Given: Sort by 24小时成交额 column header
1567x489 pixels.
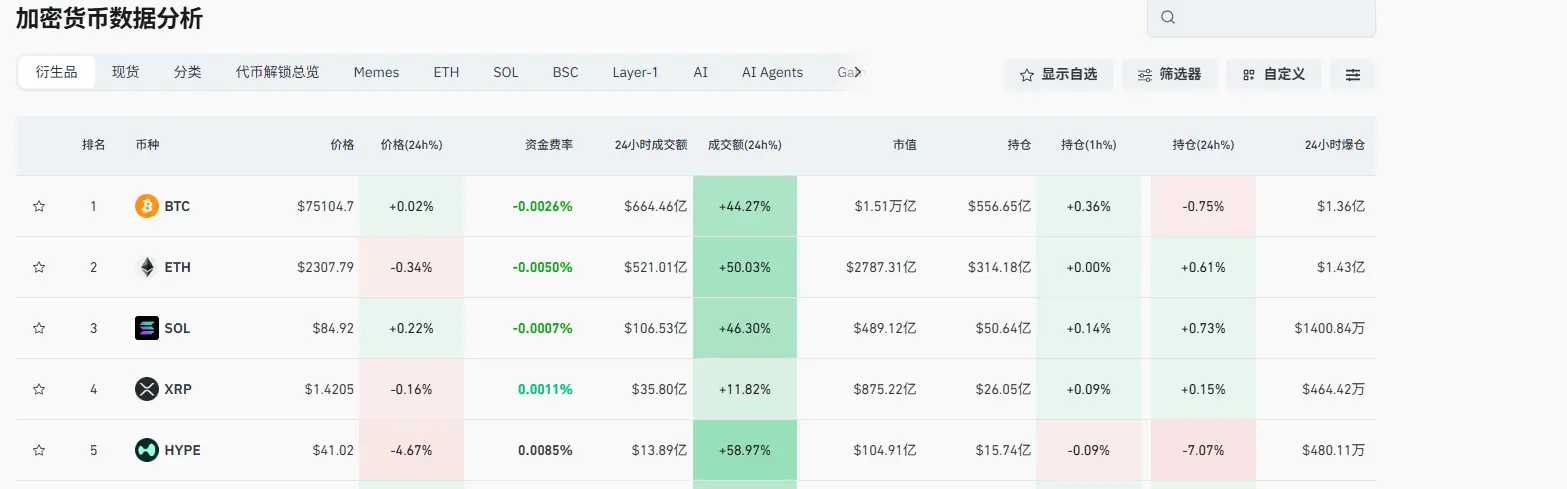Looking at the screenshot, I should 651,145.
